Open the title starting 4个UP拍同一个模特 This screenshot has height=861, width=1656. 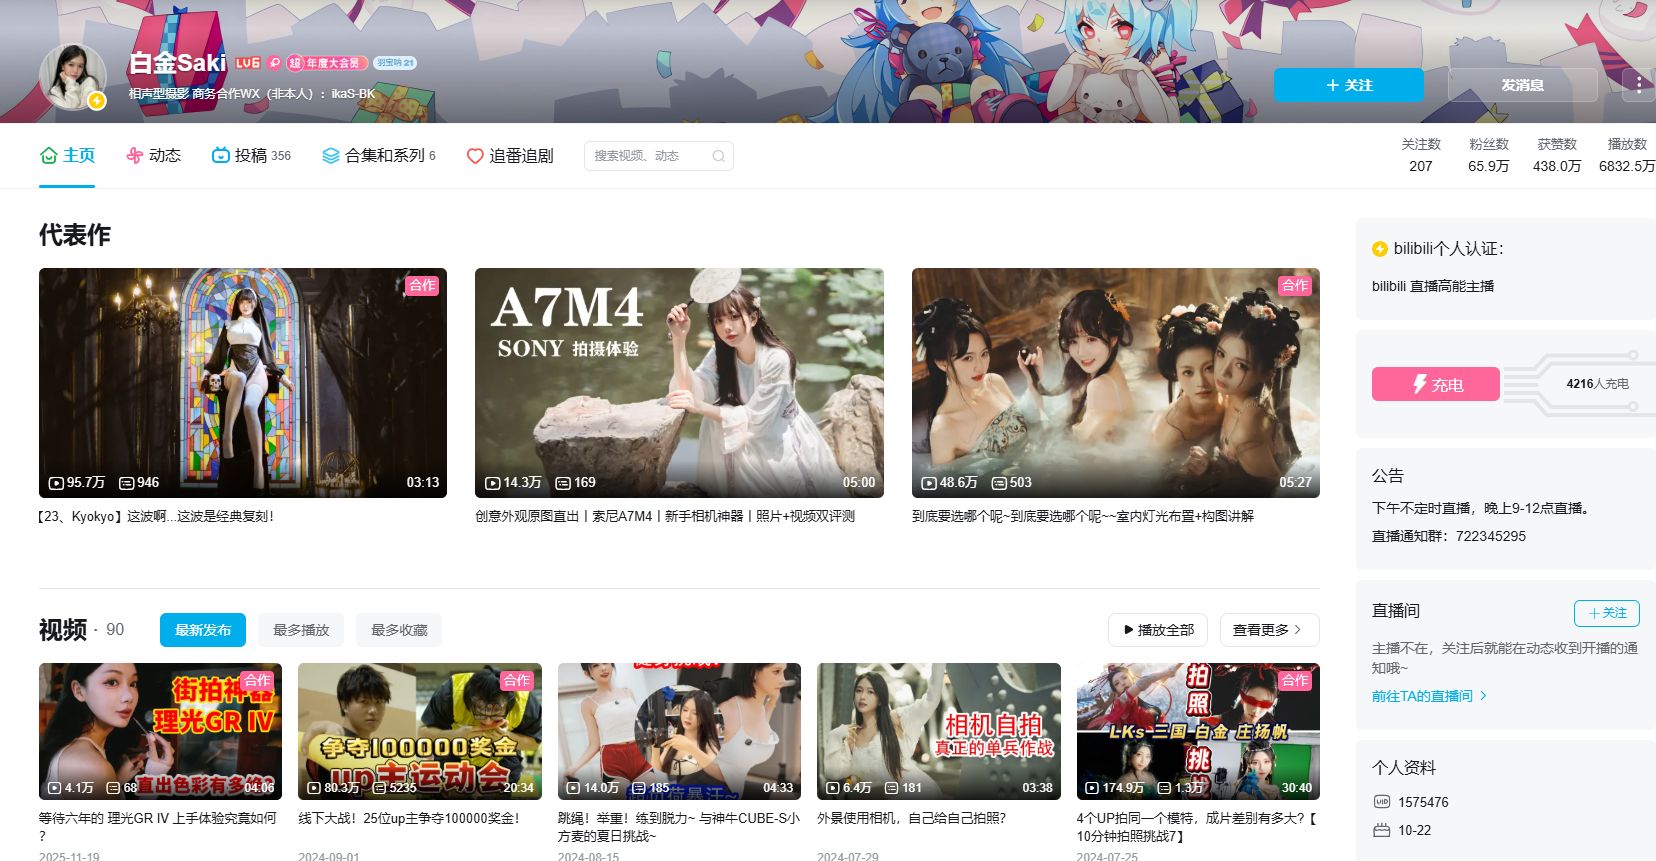pos(1198,826)
